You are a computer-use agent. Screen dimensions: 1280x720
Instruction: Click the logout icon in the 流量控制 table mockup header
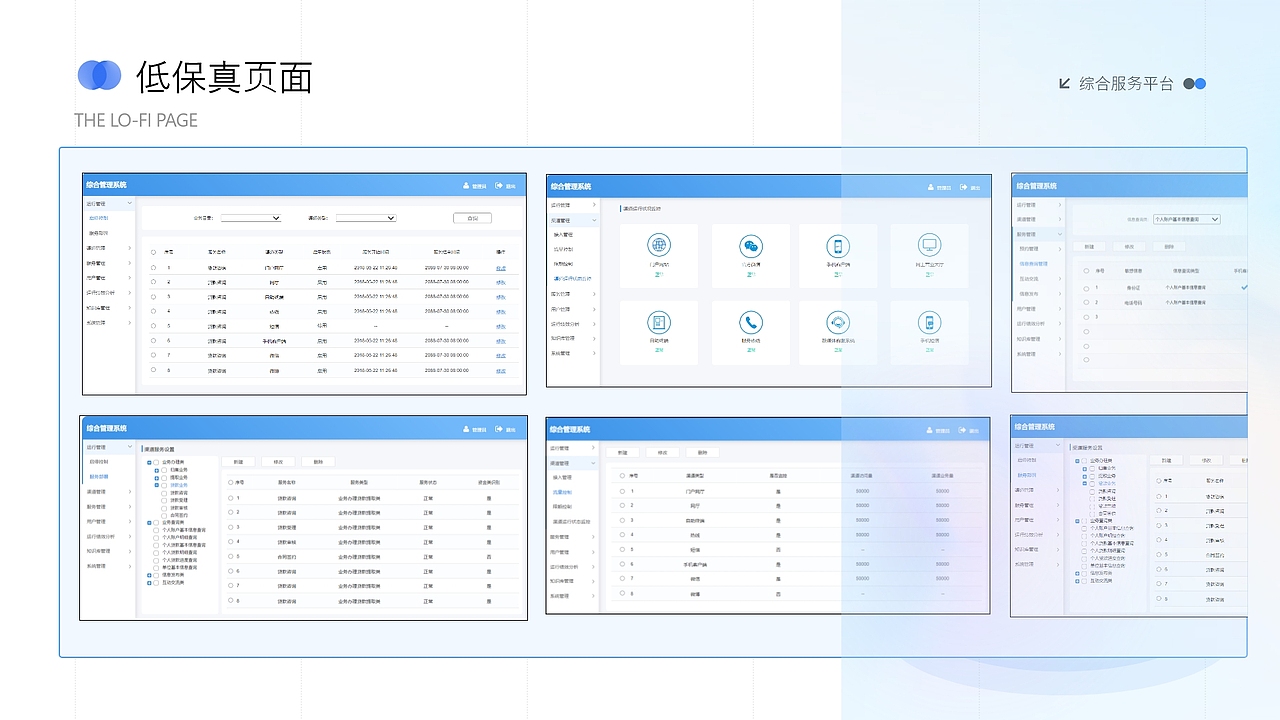pos(963,430)
